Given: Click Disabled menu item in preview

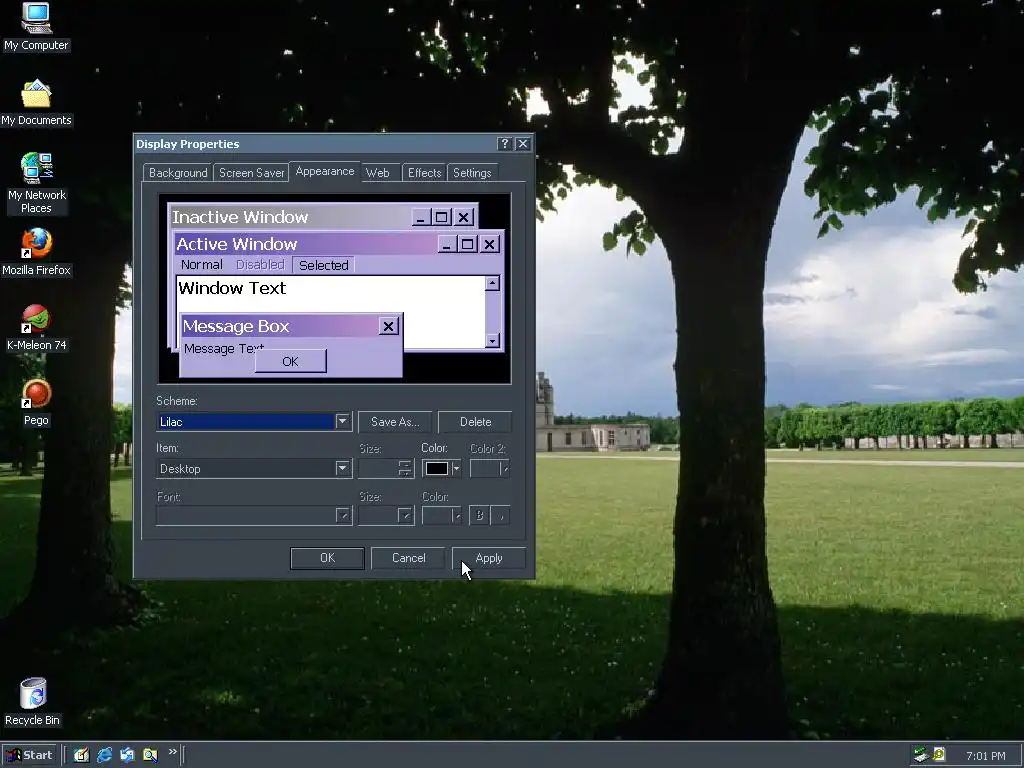Looking at the screenshot, I should click(260, 264).
